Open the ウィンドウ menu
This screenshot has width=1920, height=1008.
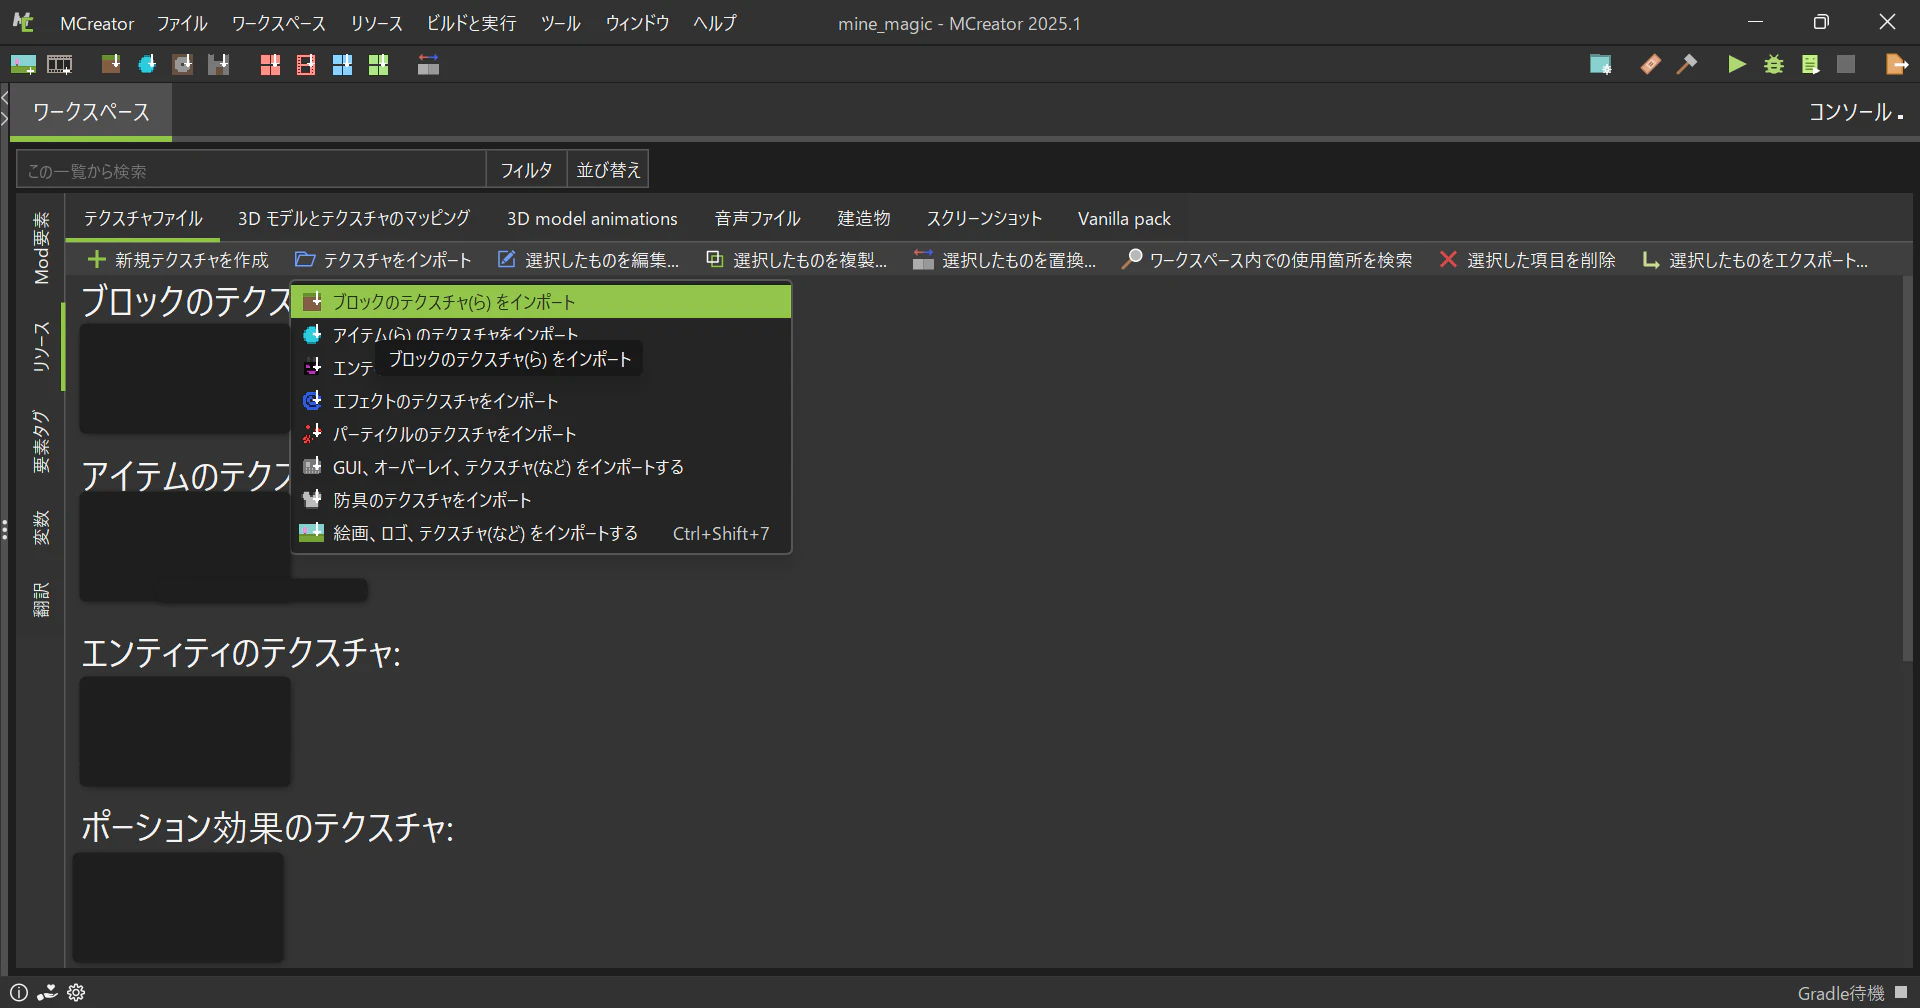pyautogui.click(x=637, y=23)
